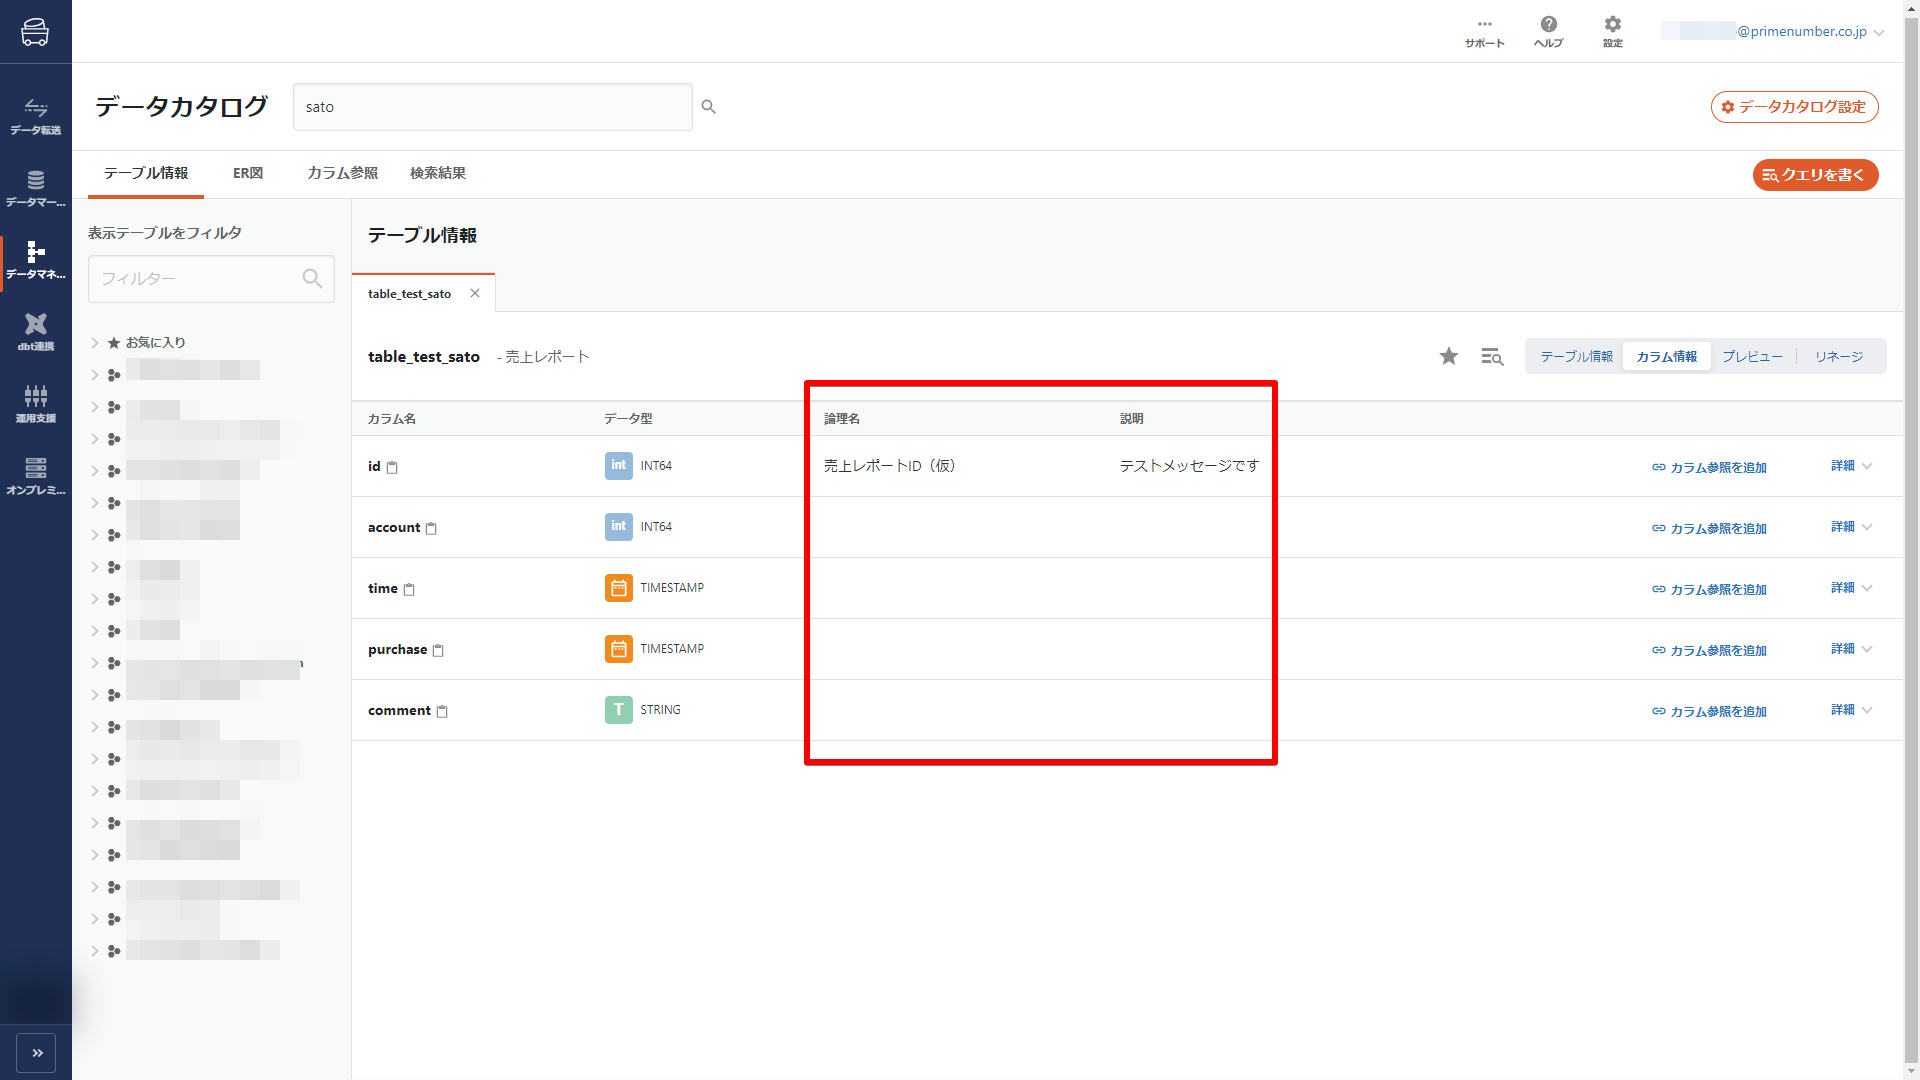Open the データ転送 sidebar icon
This screenshot has width=1920, height=1080.
click(x=36, y=116)
